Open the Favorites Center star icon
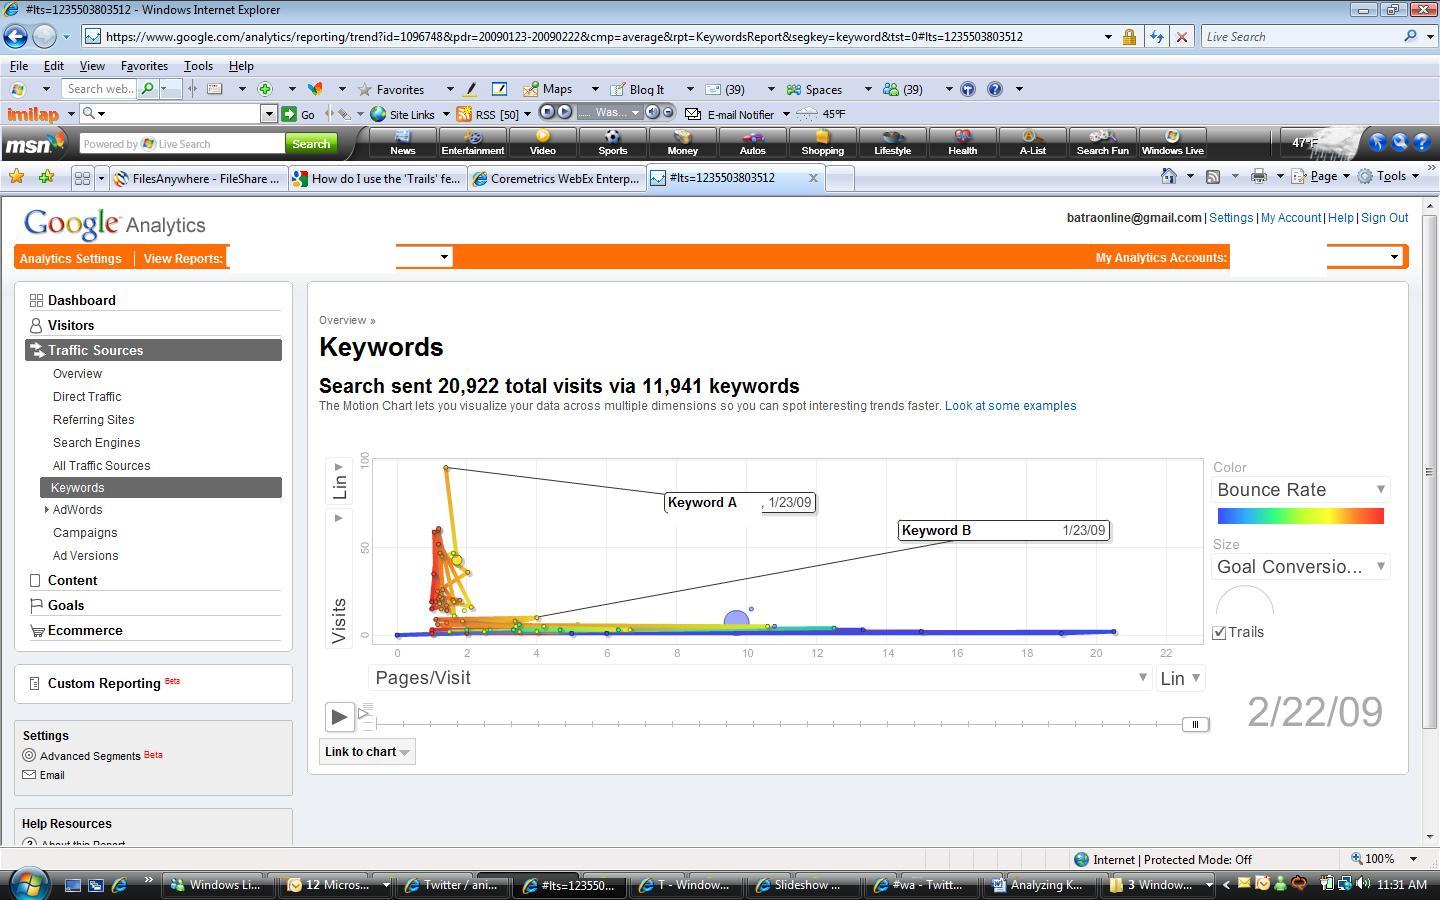 16,177
